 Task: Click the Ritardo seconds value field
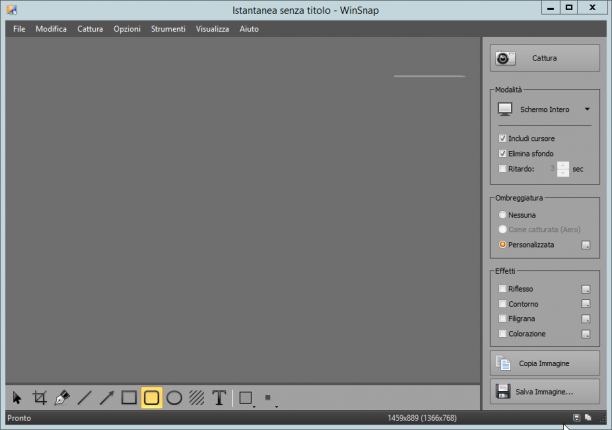[x=551, y=169]
